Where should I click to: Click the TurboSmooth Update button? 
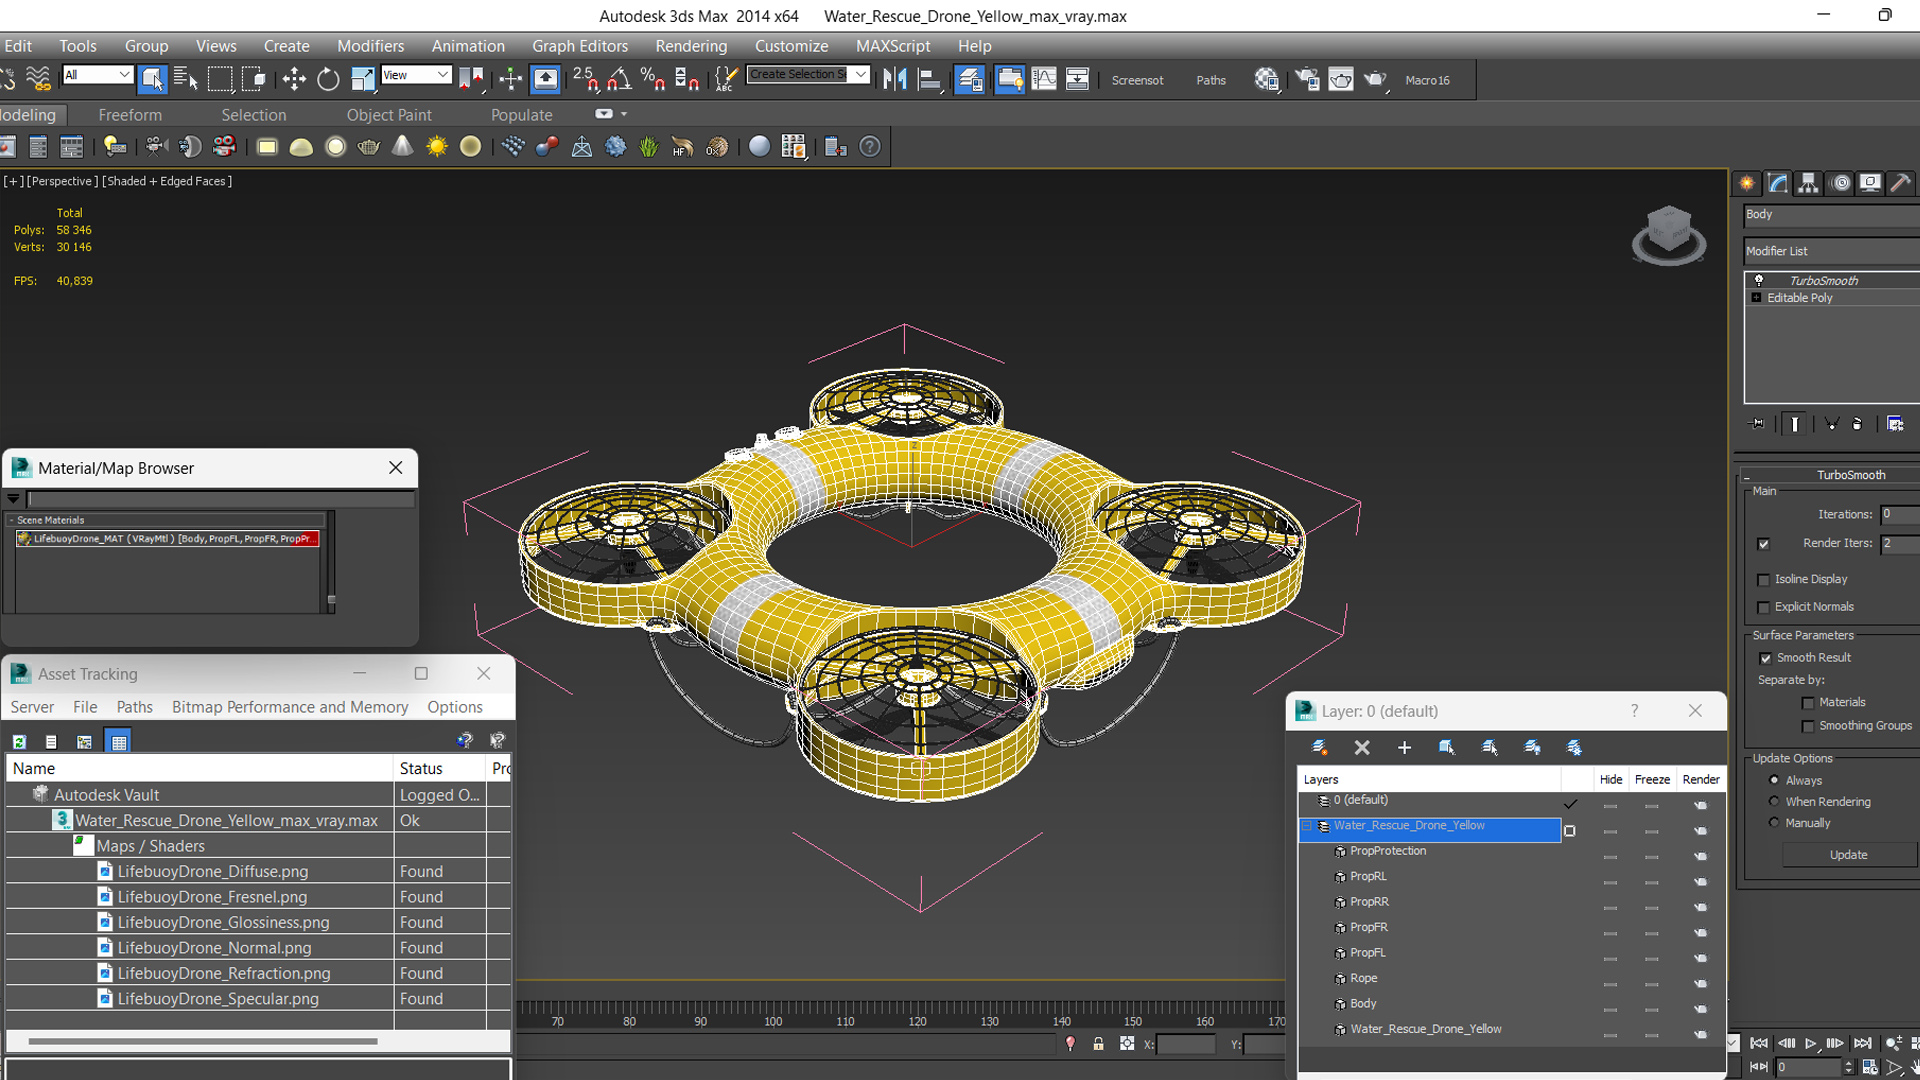pyautogui.click(x=1848, y=855)
